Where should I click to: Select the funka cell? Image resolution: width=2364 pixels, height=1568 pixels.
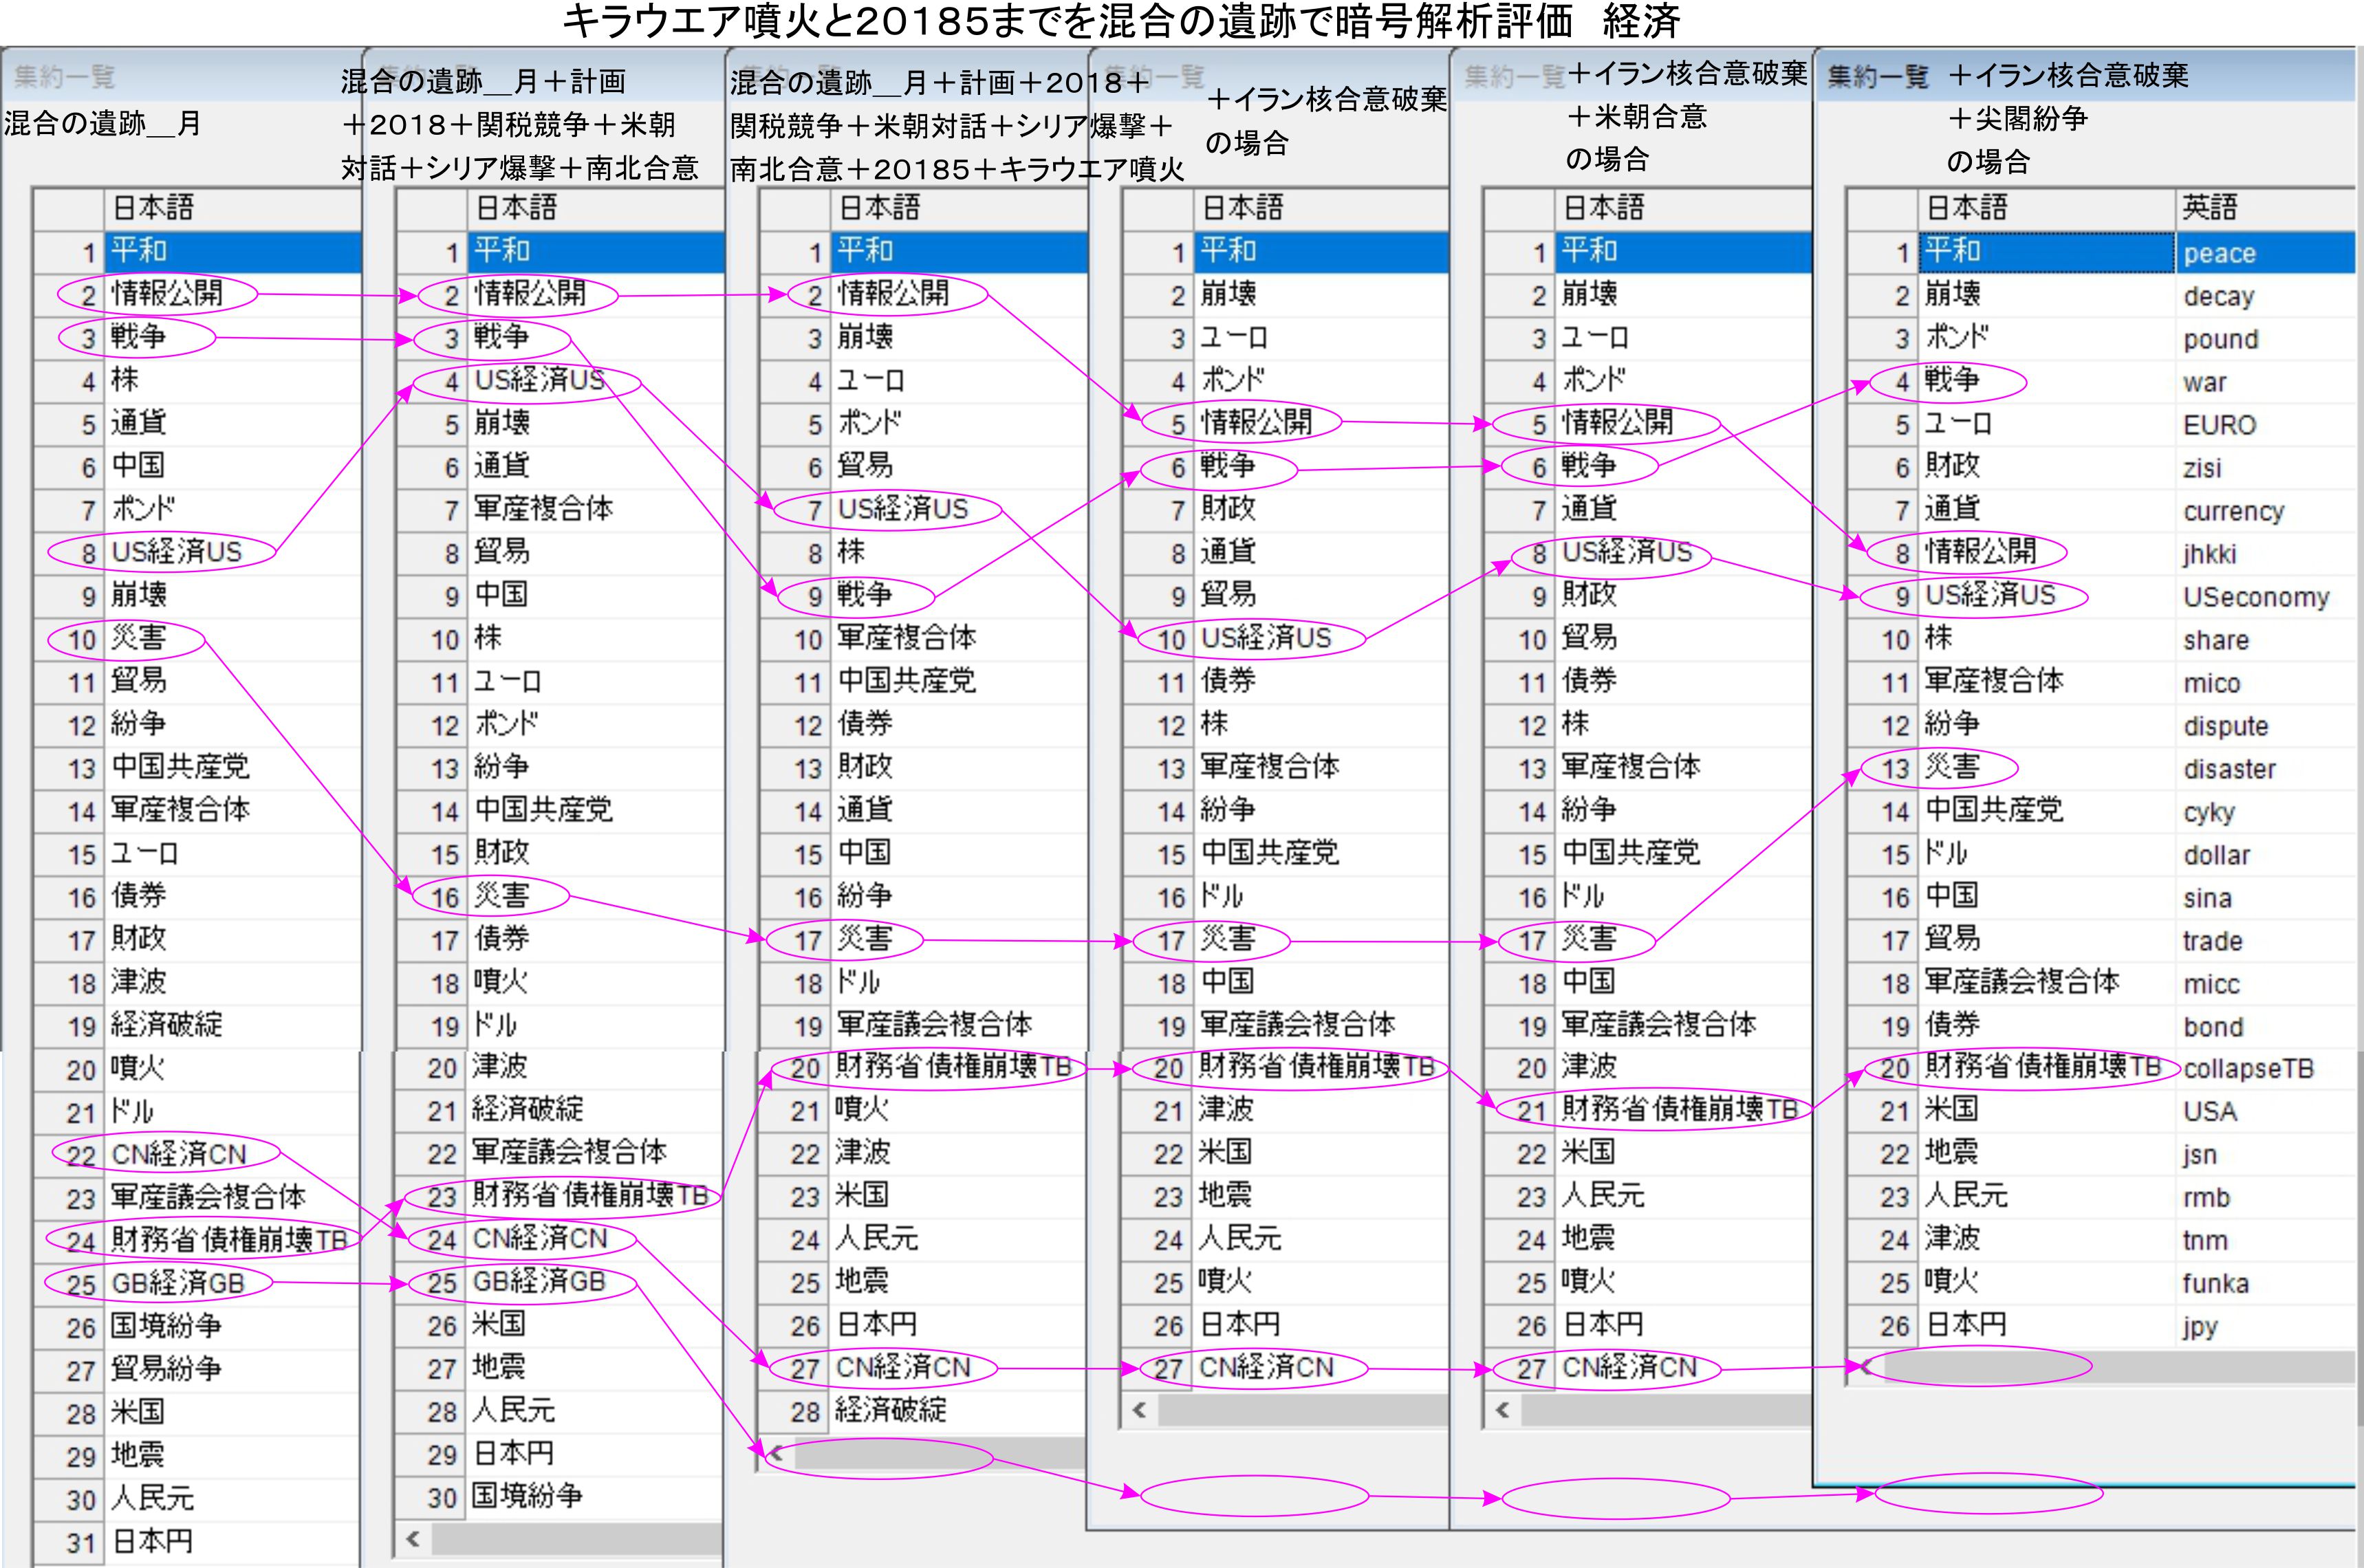pyautogui.click(x=2215, y=1283)
